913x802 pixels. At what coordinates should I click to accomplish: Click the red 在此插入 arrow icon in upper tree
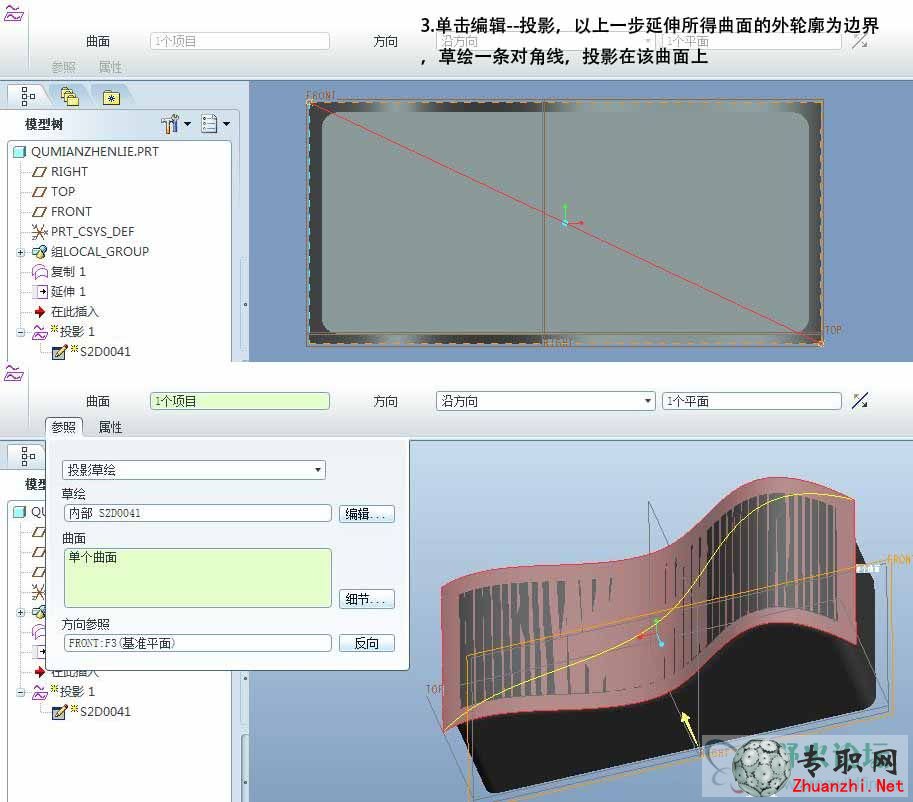(40, 312)
